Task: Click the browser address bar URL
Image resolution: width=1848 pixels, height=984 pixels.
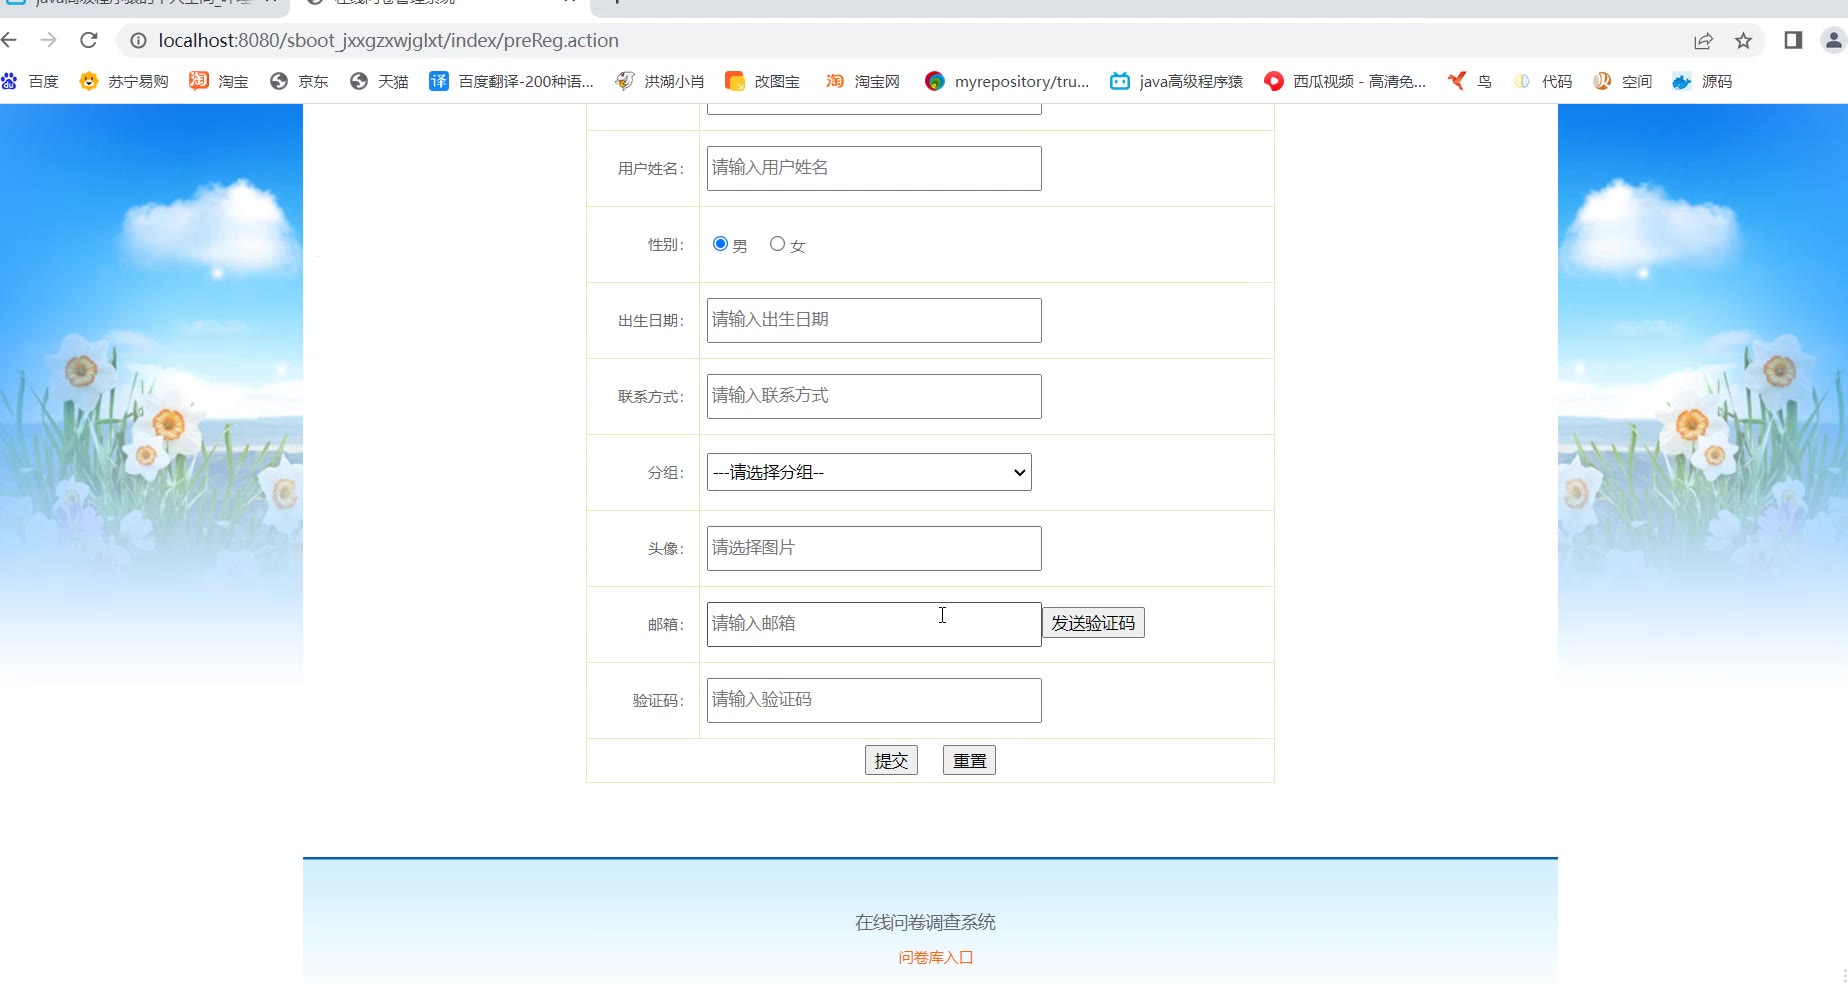Action: 388,41
